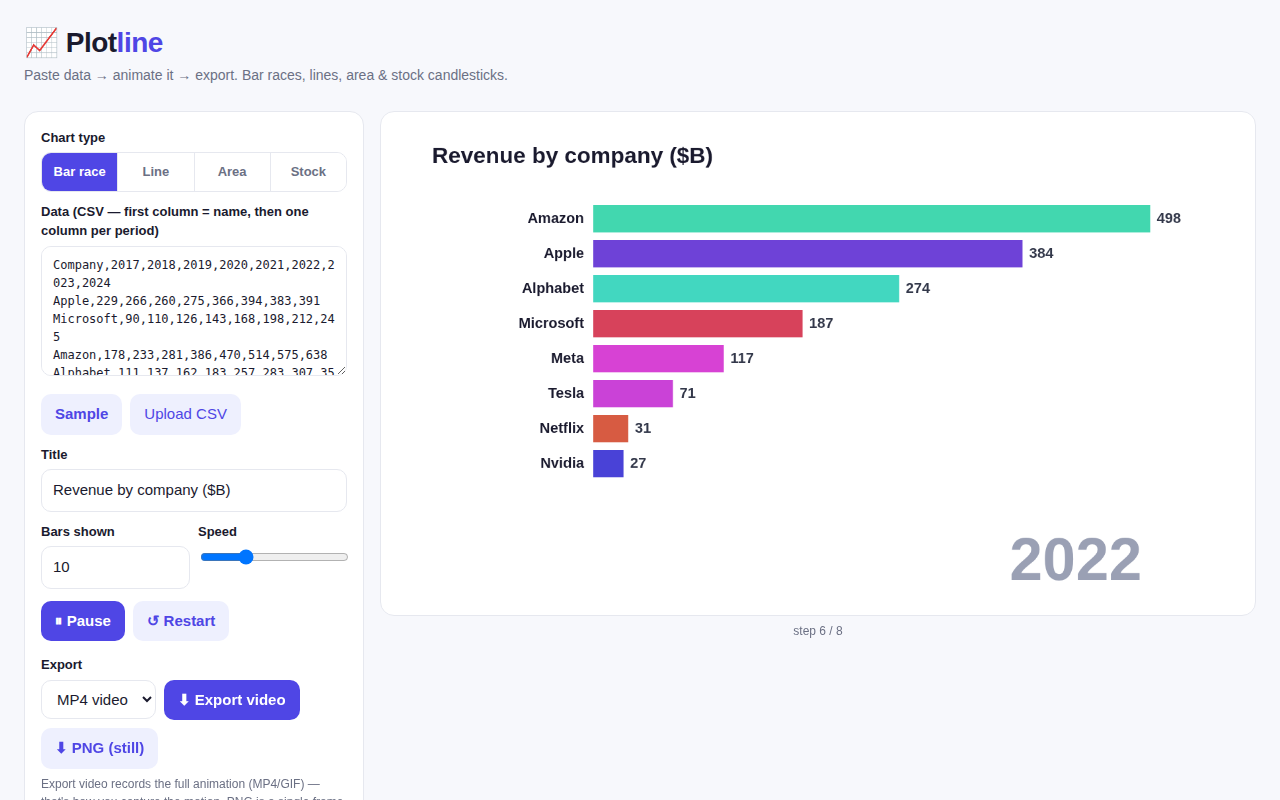
Task: Click inside the CSV data textarea
Action: (194, 311)
